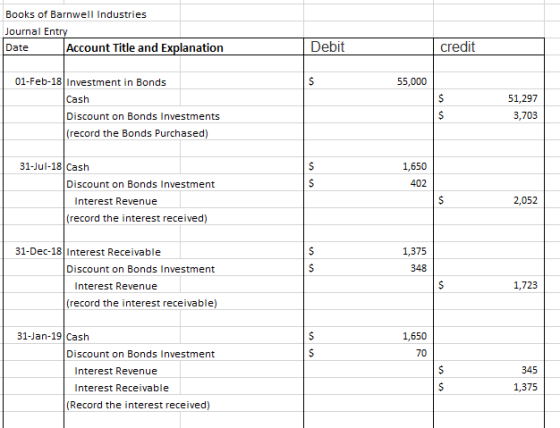The height and width of the screenshot is (428, 560).
Task: Click the 'Date' column header
Action: click(x=17, y=48)
